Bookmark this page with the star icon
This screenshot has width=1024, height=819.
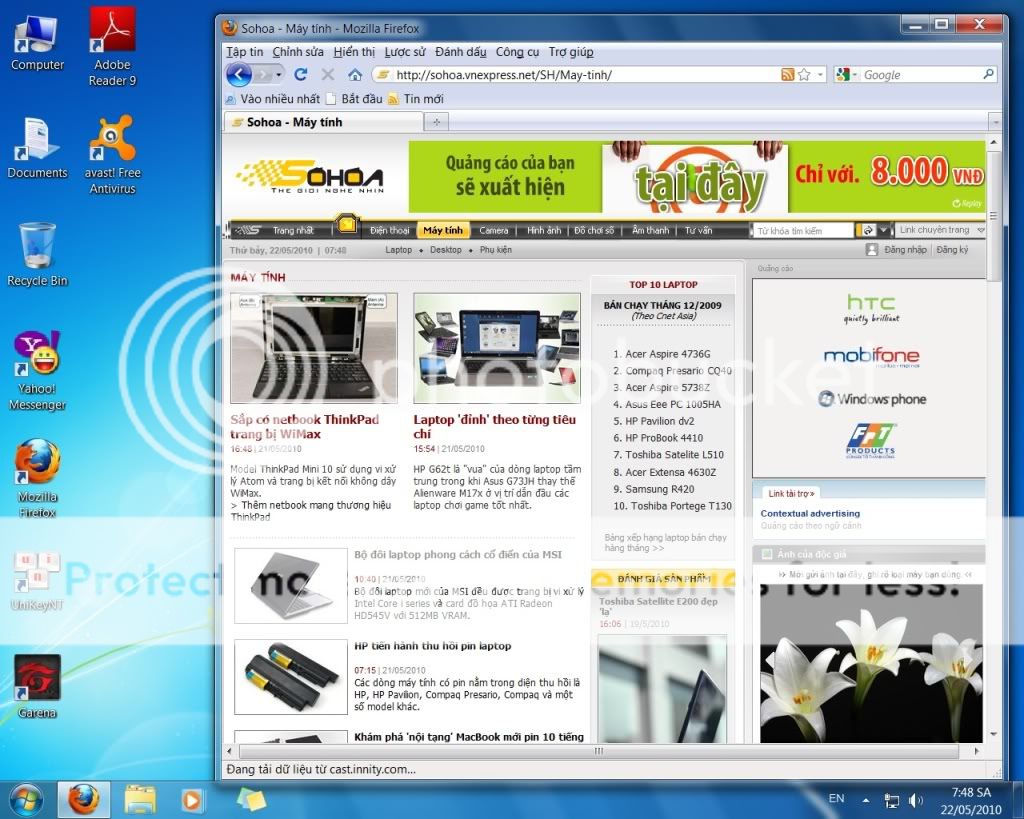tap(804, 75)
